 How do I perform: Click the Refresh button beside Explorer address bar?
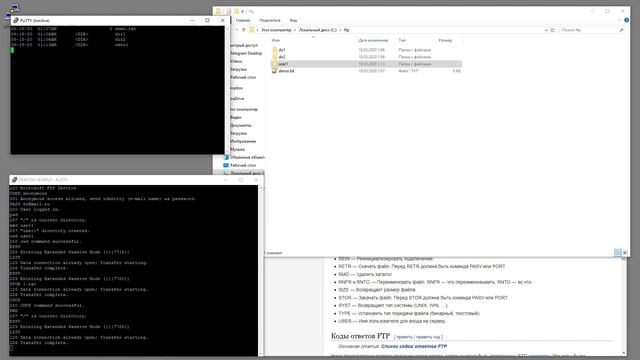coord(552,30)
